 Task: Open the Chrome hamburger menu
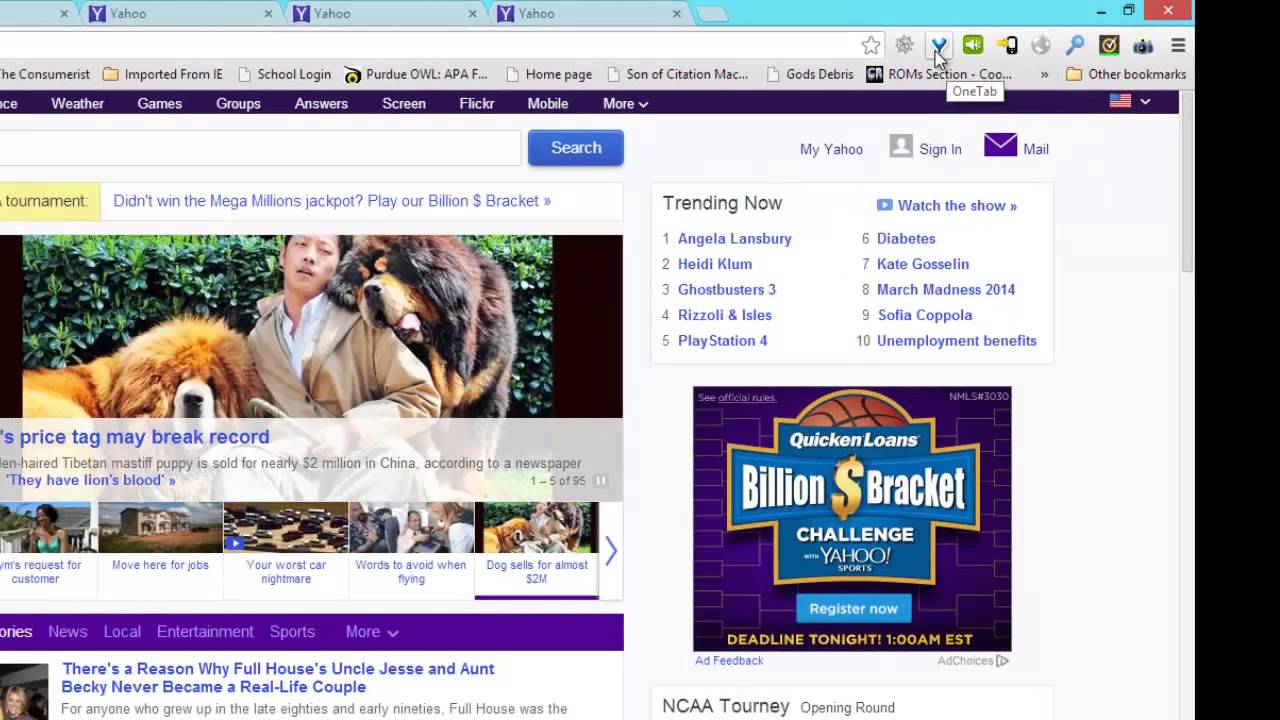click(1178, 45)
